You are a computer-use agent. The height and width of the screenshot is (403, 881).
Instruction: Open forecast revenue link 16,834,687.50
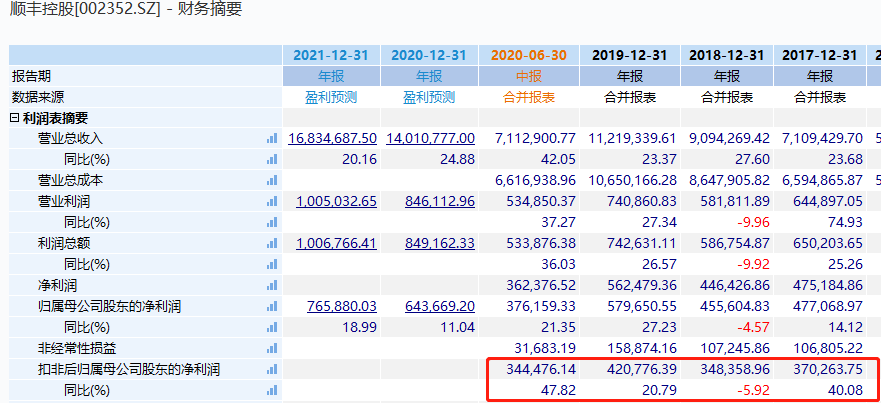pyautogui.click(x=332, y=138)
